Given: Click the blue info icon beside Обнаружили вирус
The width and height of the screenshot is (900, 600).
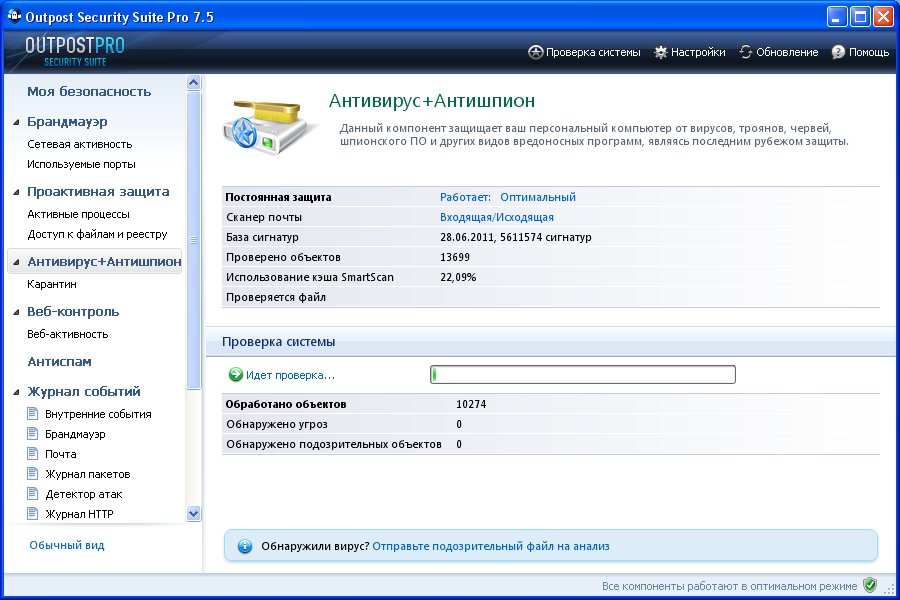Looking at the screenshot, I should pyautogui.click(x=245, y=546).
